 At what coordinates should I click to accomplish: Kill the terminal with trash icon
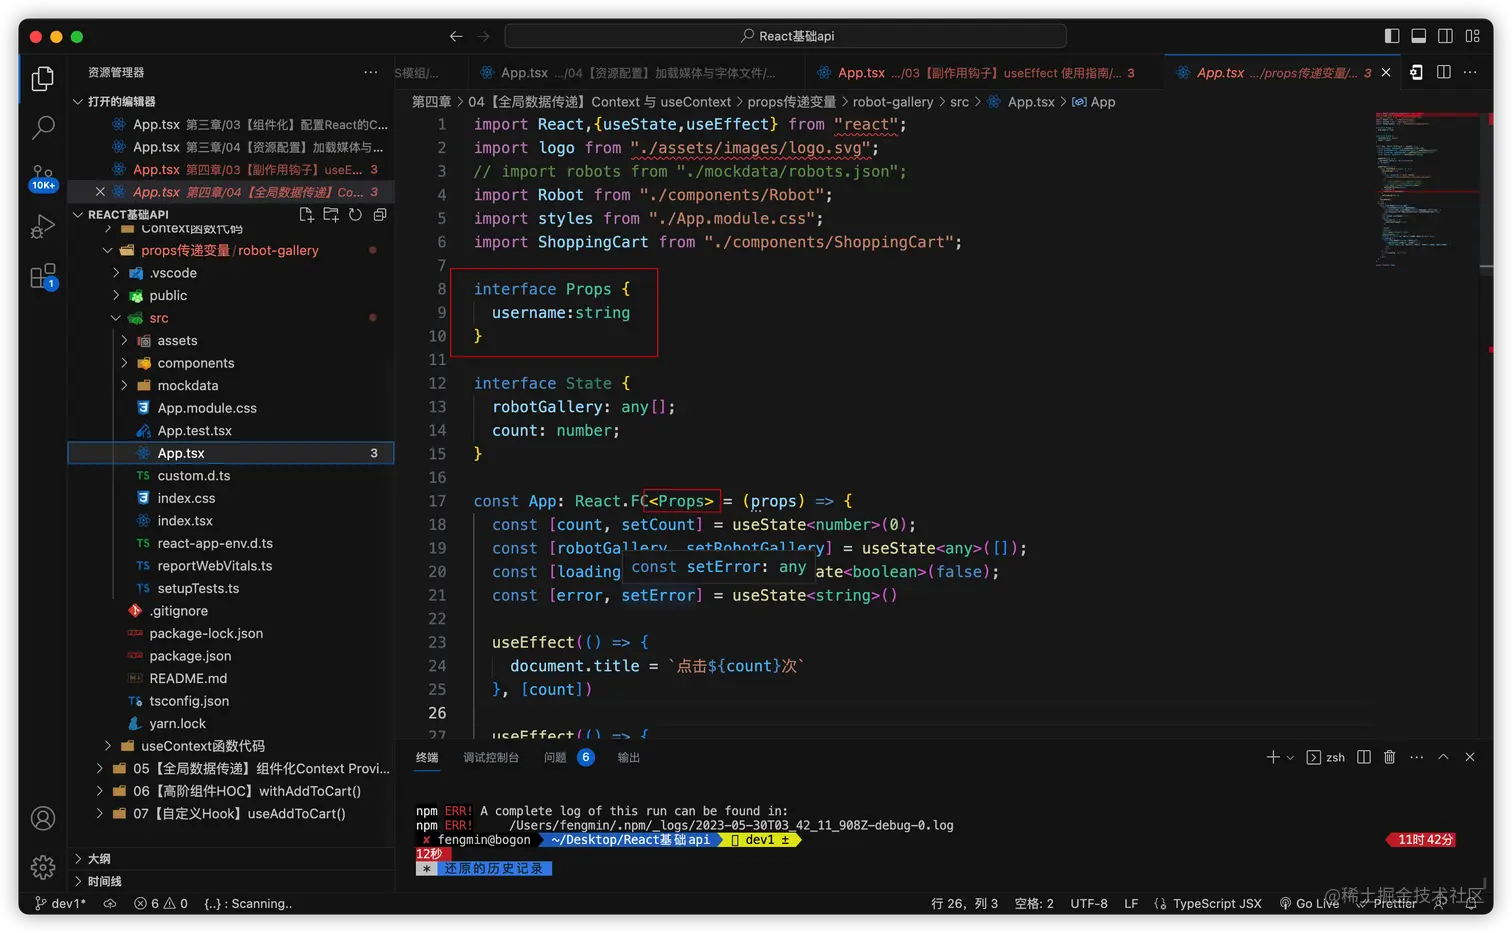coord(1390,757)
